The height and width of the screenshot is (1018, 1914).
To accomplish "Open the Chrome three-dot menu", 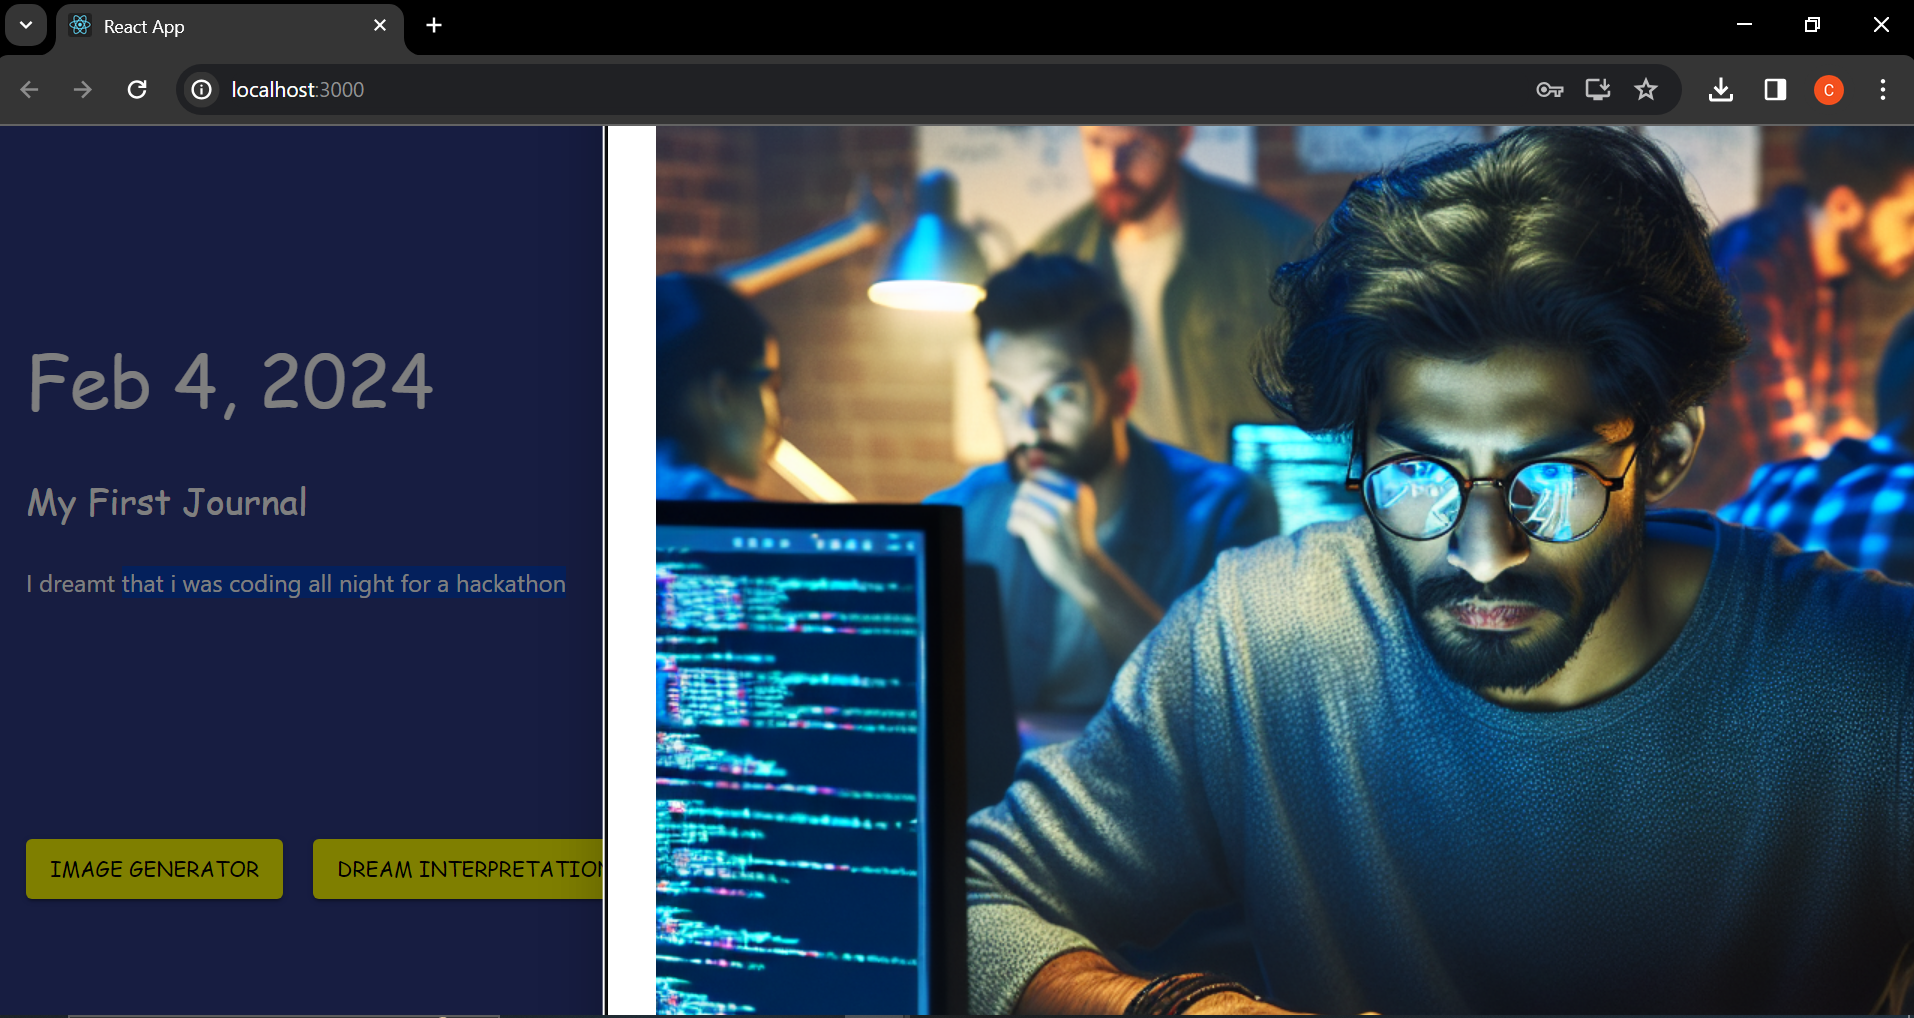I will [x=1883, y=90].
